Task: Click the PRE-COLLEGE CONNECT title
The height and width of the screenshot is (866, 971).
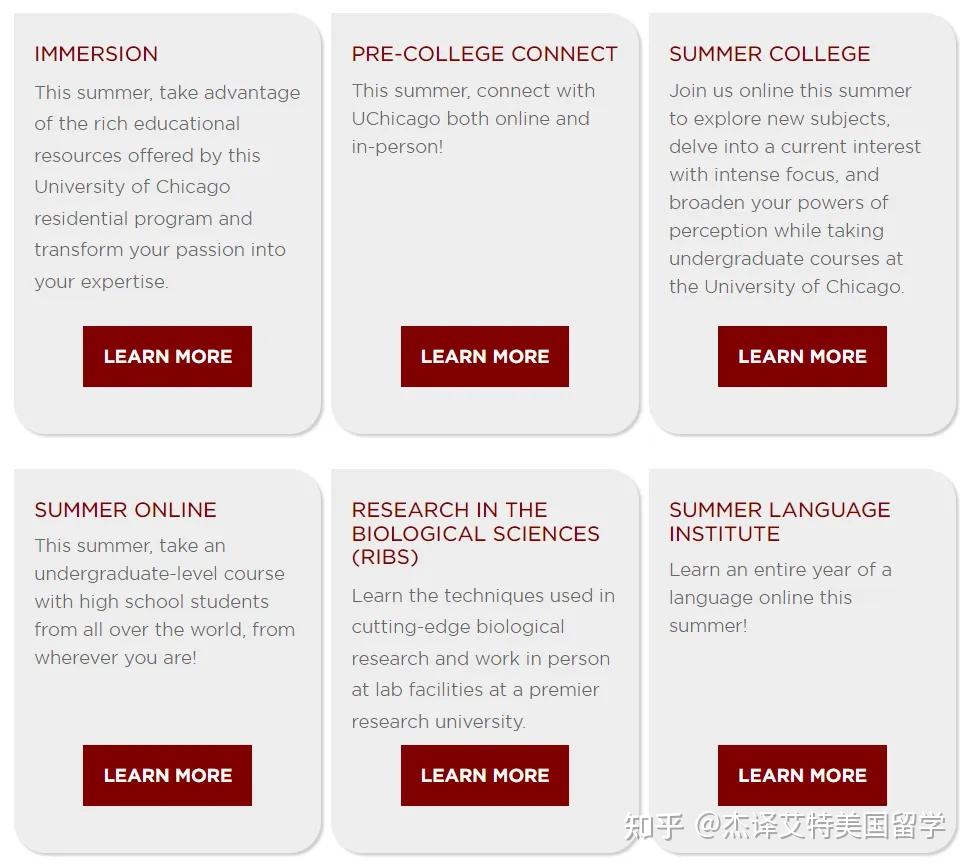Action: 484,54
